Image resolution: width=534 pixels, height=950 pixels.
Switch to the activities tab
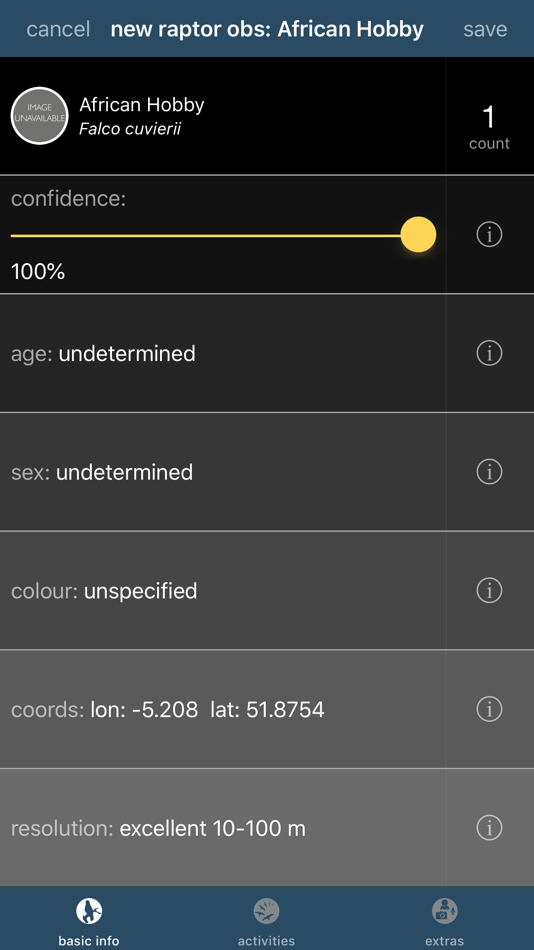tap(267, 920)
